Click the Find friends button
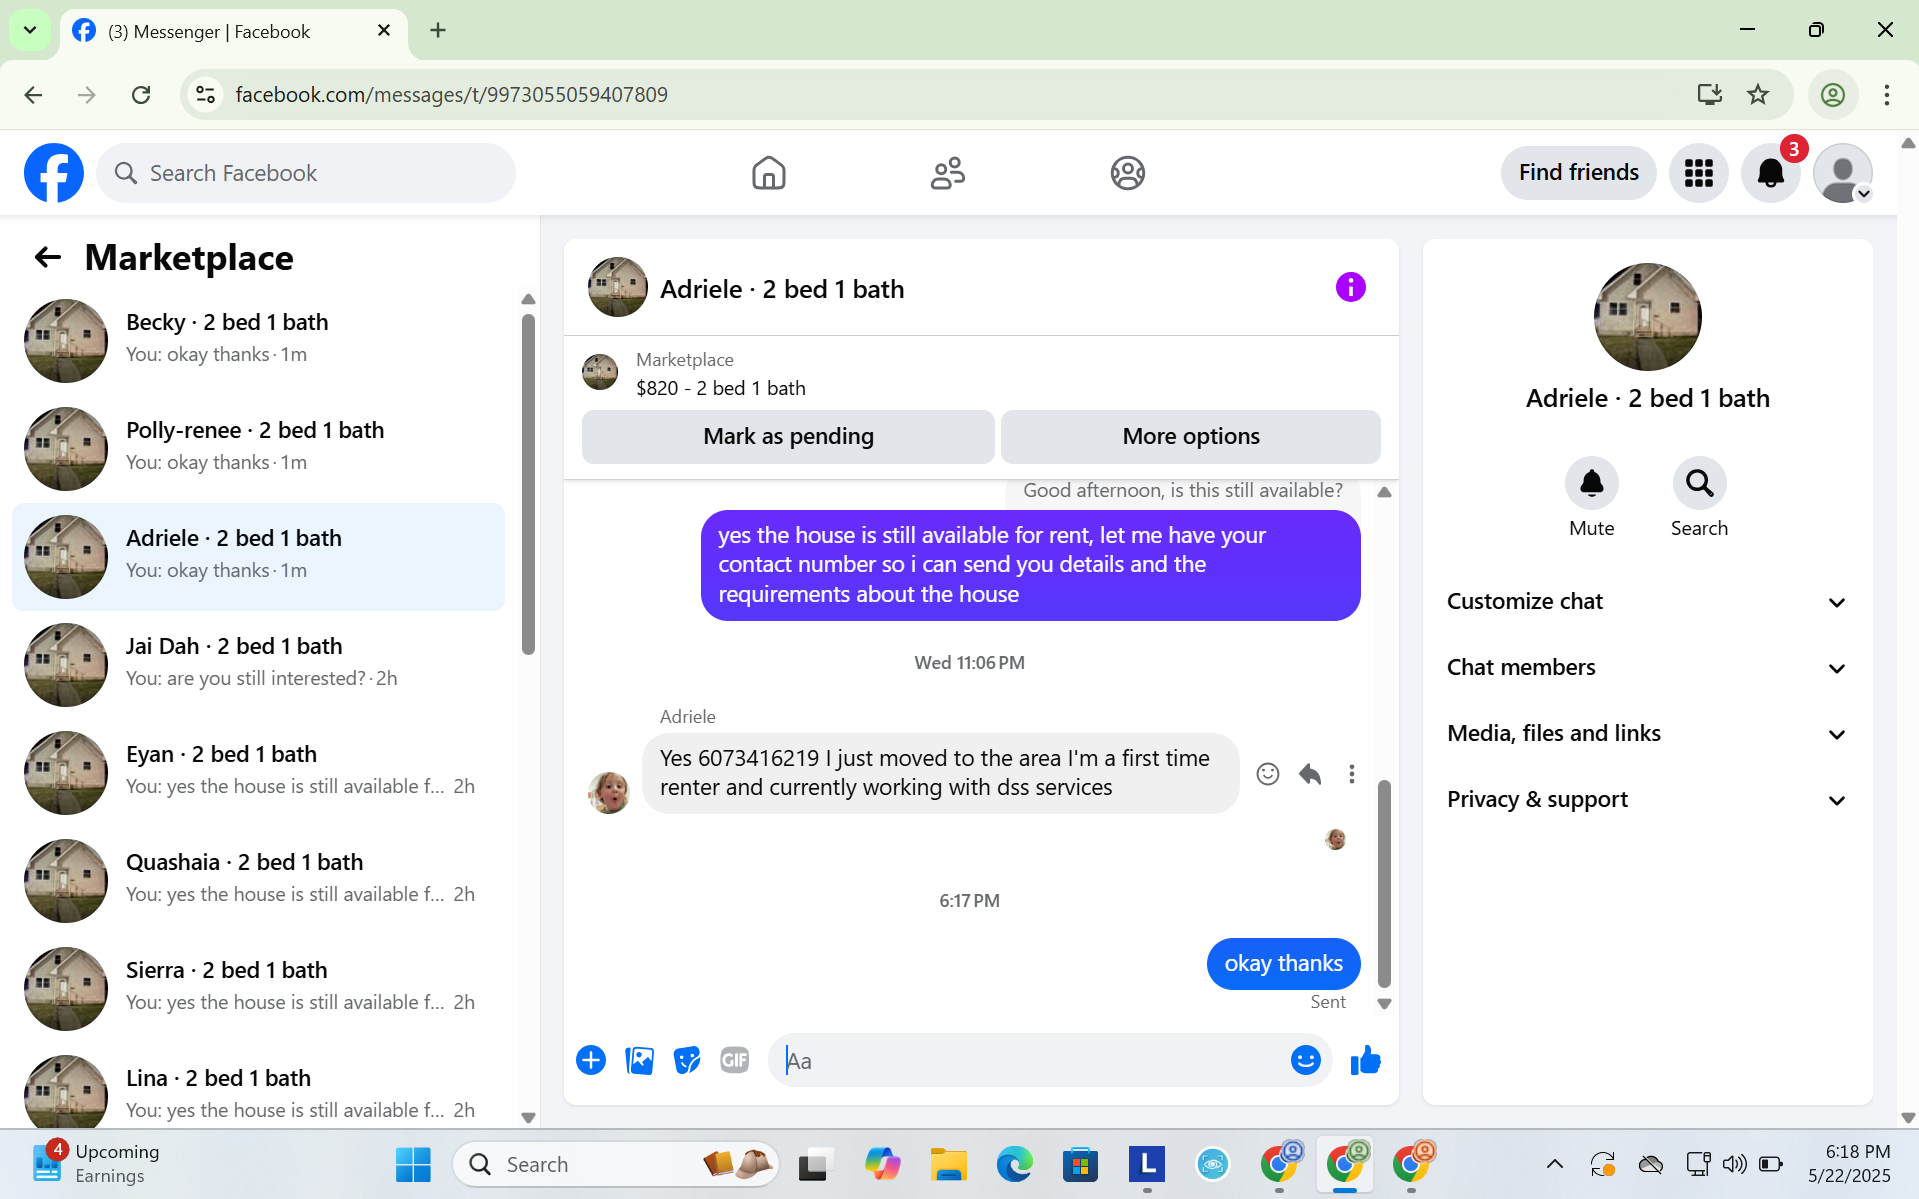 (1578, 173)
